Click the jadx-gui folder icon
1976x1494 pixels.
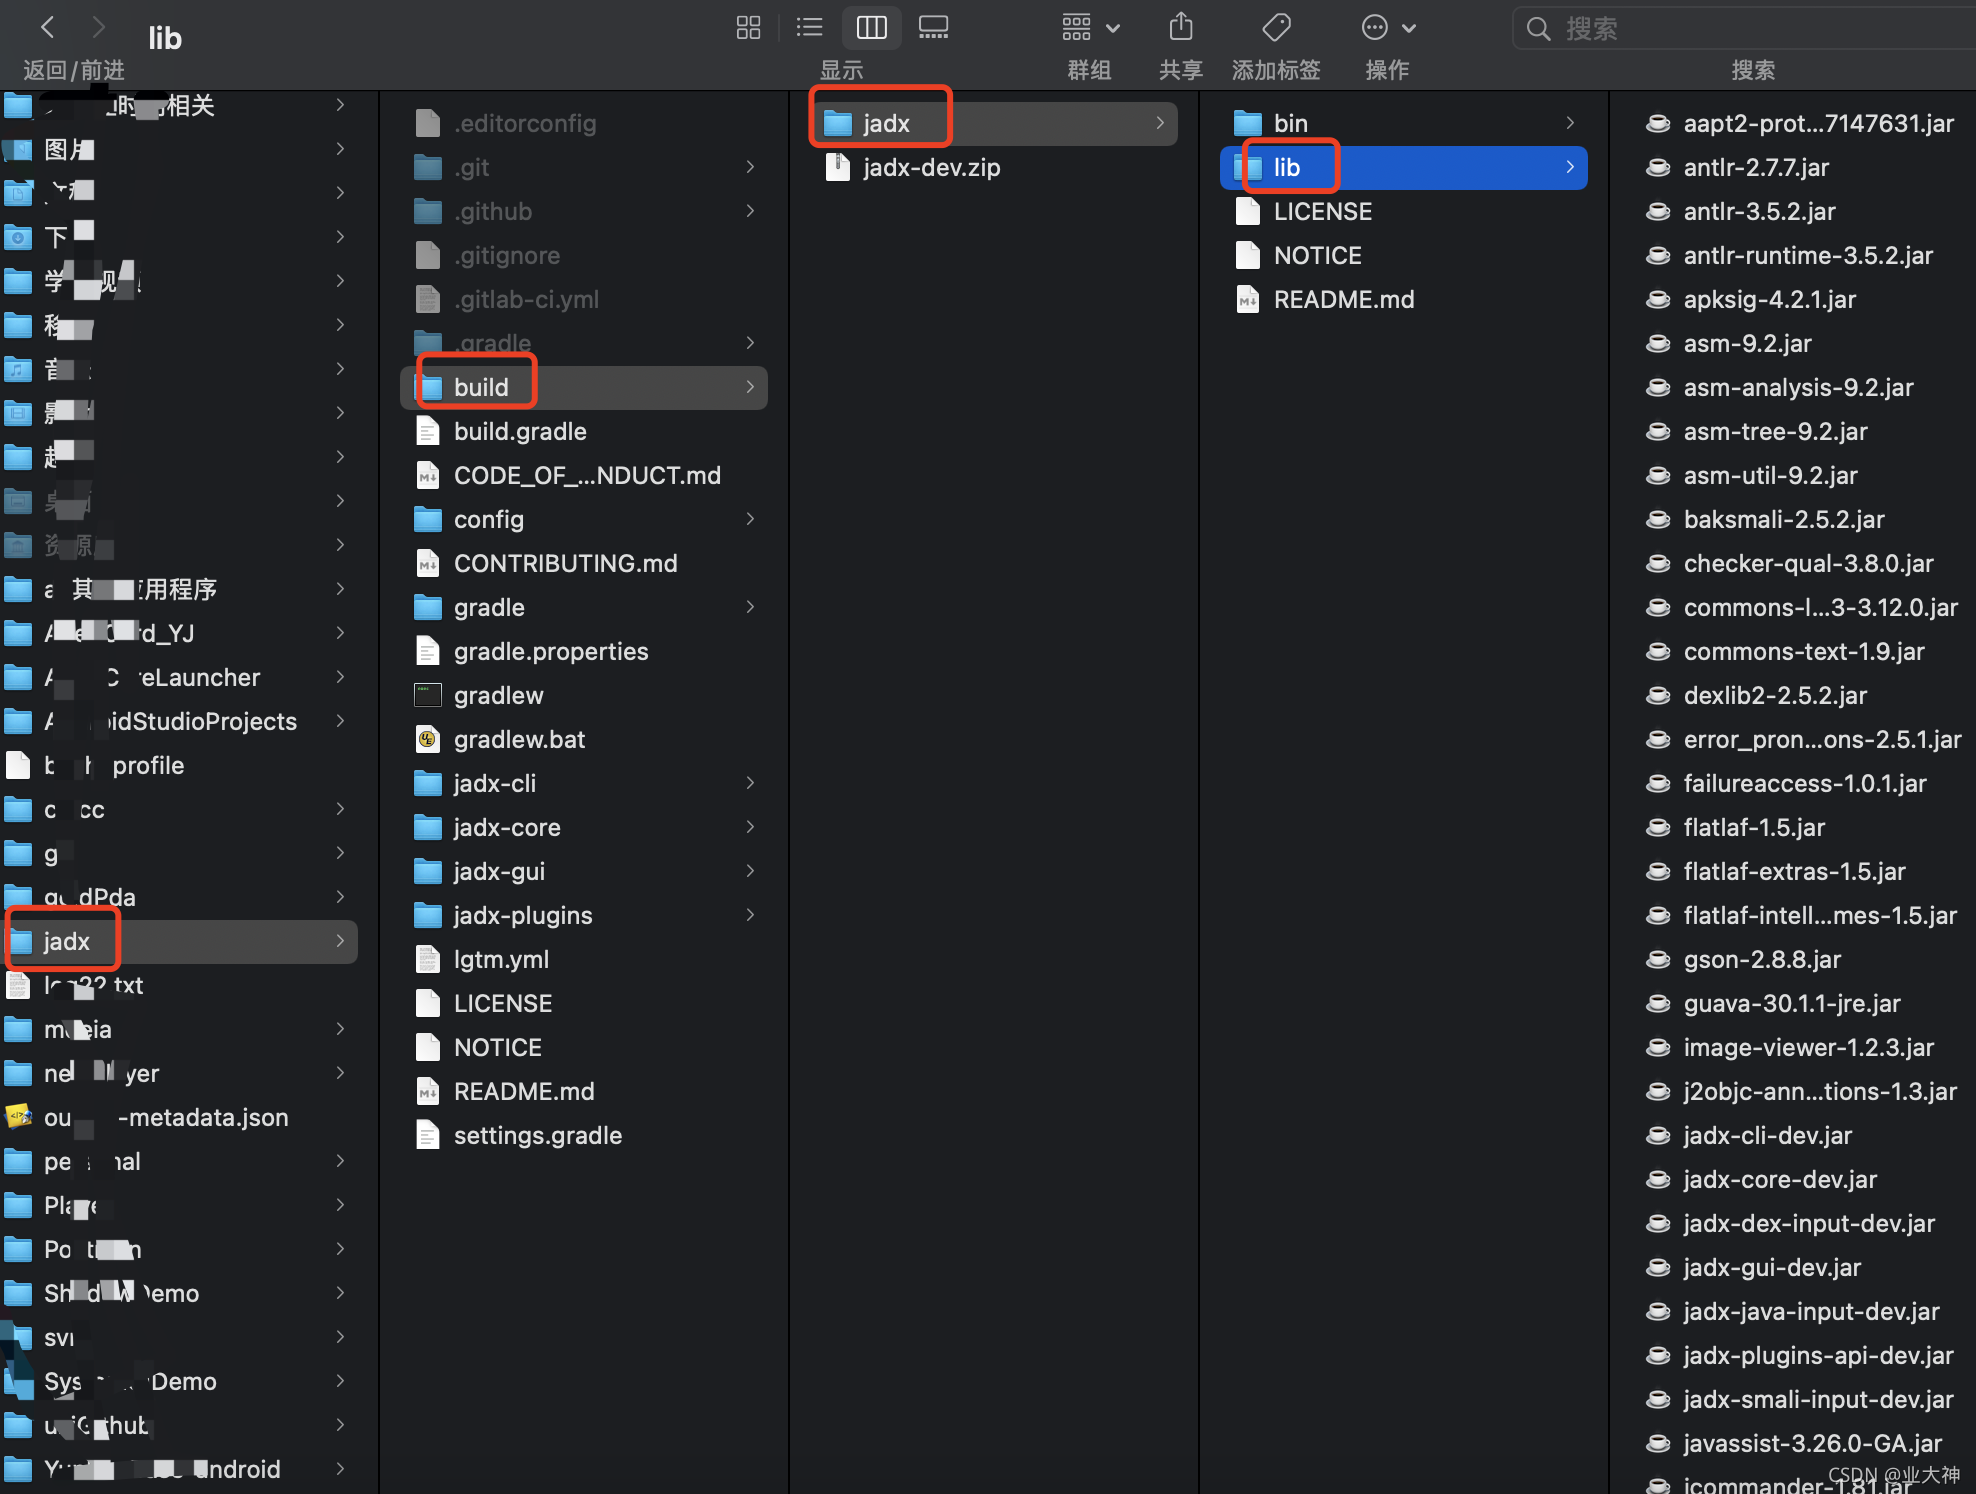428,871
